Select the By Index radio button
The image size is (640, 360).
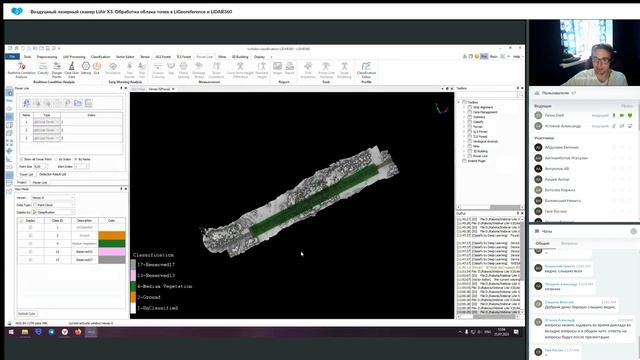point(56,159)
